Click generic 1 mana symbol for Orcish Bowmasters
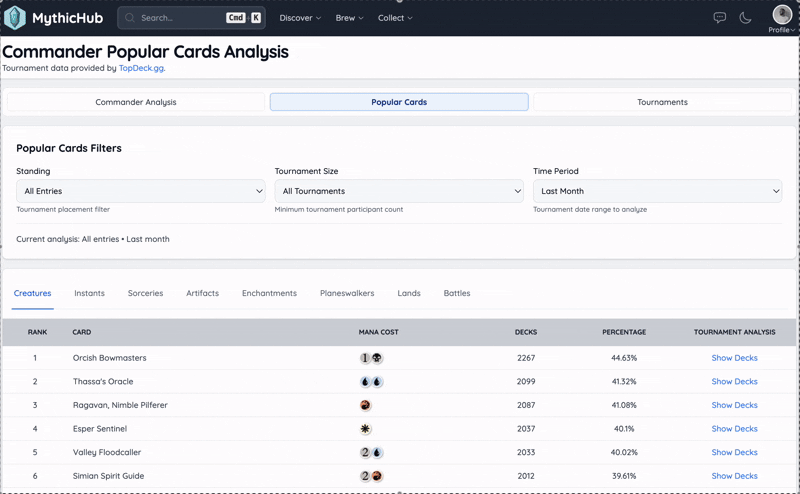 (365, 358)
